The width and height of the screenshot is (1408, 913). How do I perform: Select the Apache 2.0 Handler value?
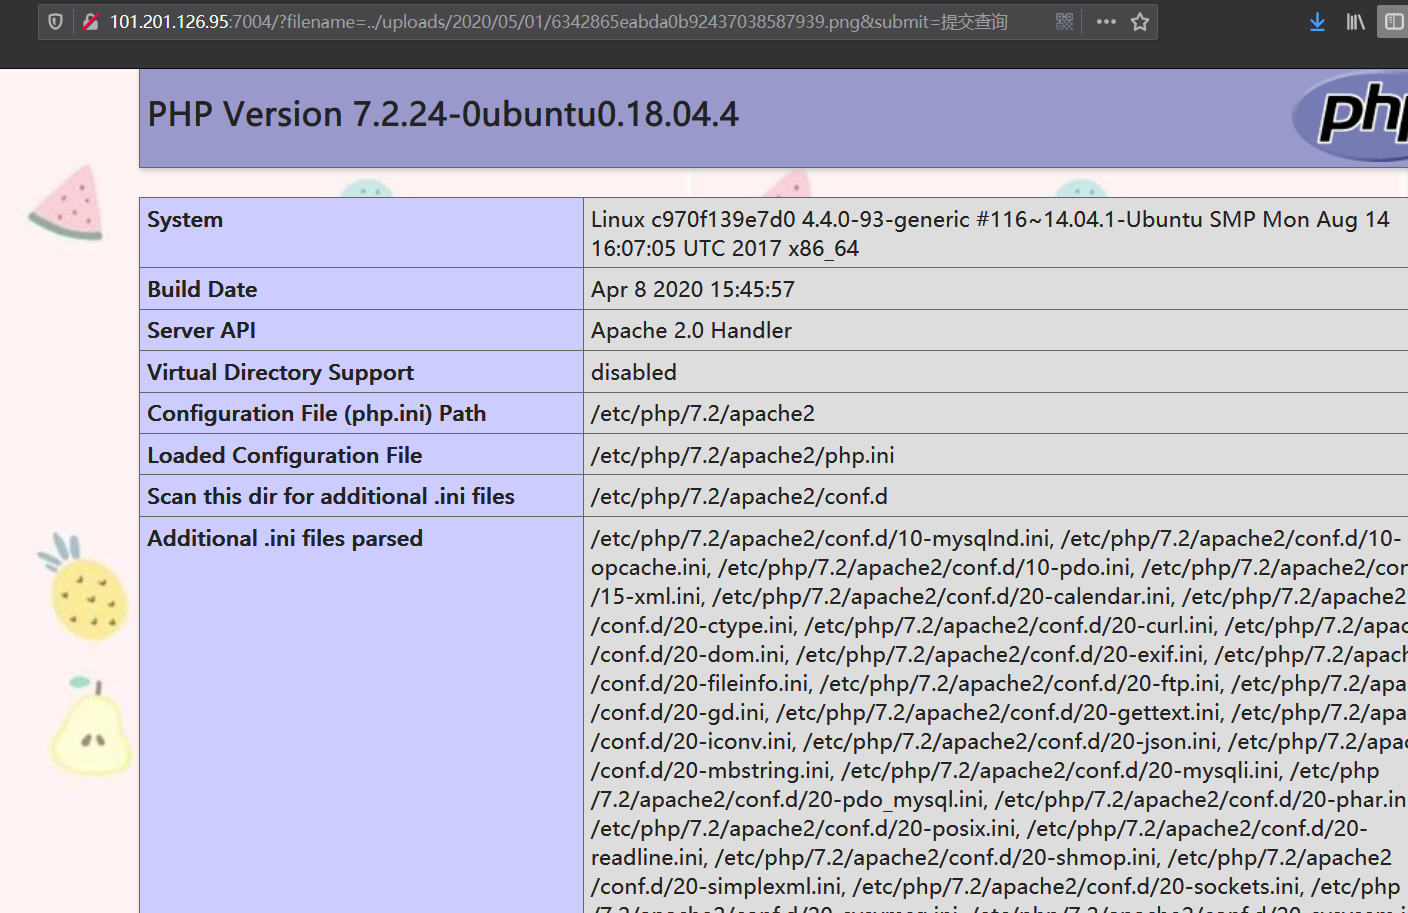point(691,331)
